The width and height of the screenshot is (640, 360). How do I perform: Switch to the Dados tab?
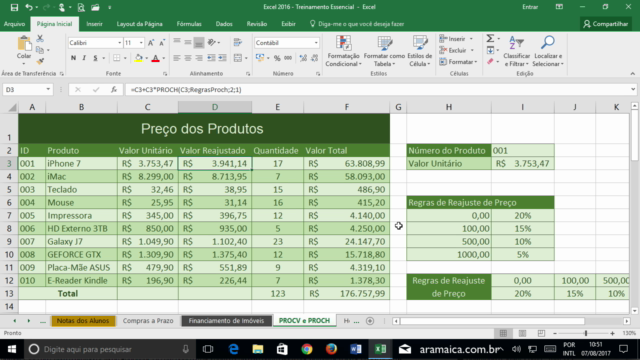(224, 24)
